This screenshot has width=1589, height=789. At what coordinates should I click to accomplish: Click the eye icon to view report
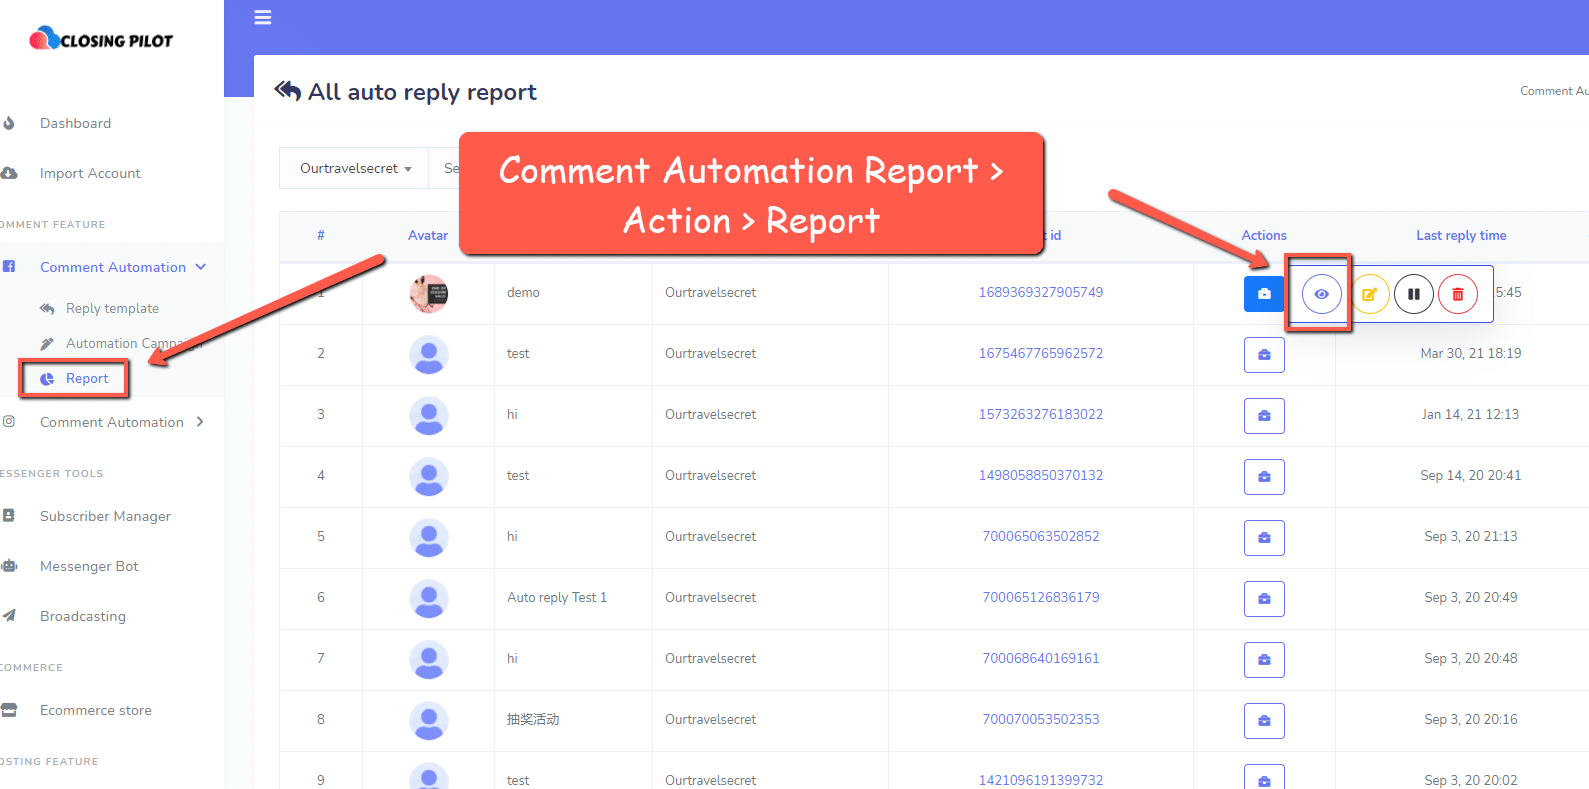click(1321, 294)
